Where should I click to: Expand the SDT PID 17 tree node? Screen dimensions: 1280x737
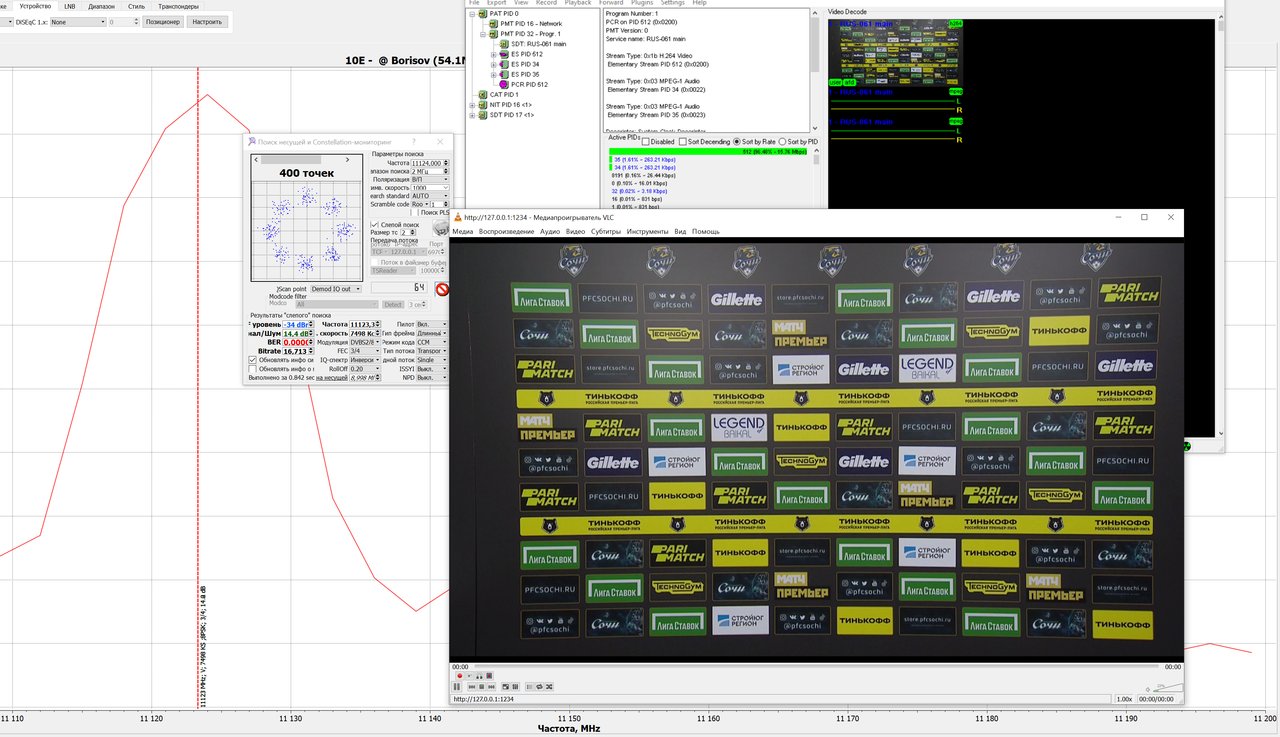tap(472, 115)
